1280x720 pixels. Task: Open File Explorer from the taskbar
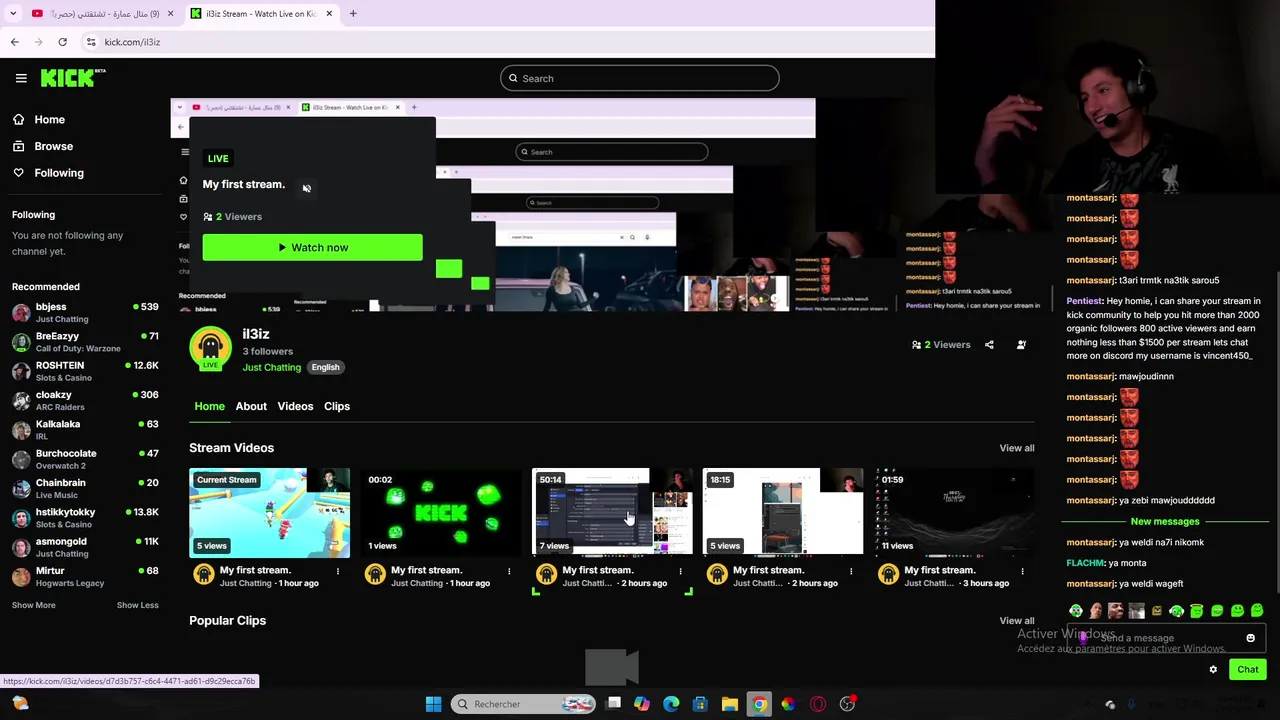pos(730,704)
